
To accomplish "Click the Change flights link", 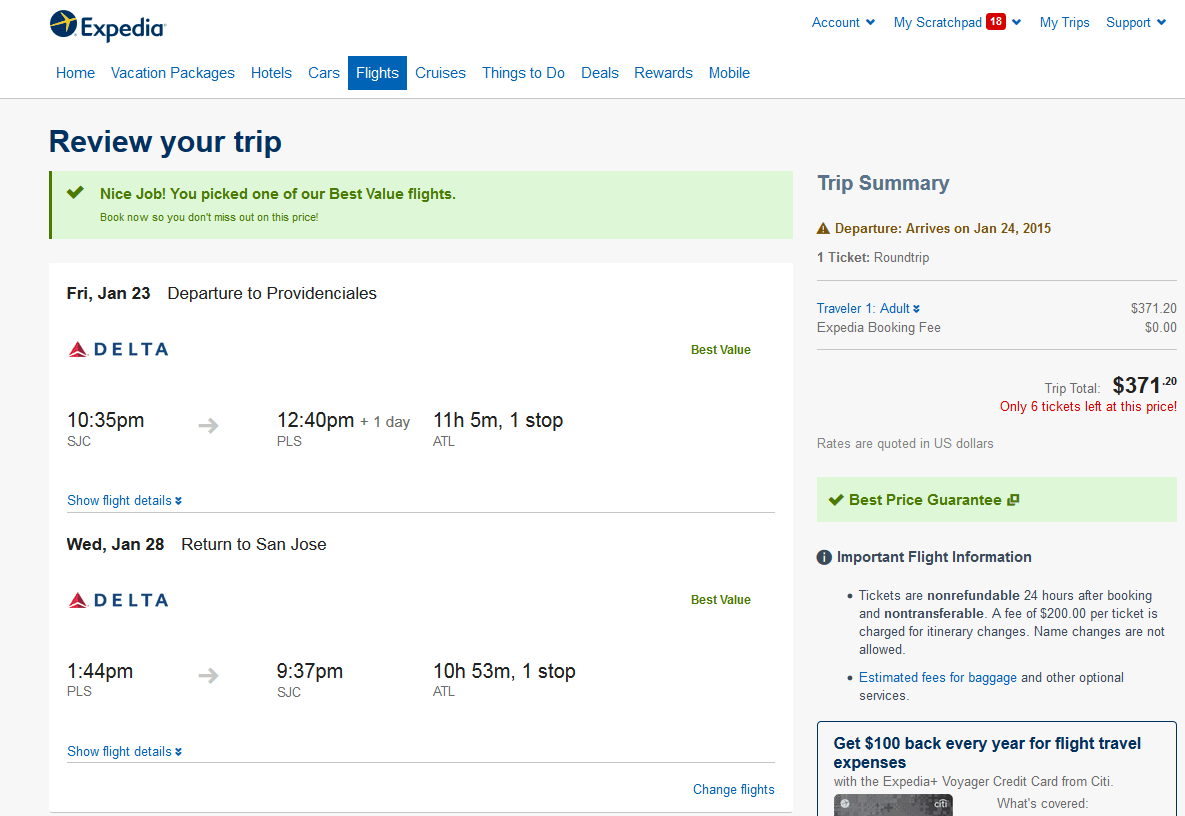I will click(733, 789).
